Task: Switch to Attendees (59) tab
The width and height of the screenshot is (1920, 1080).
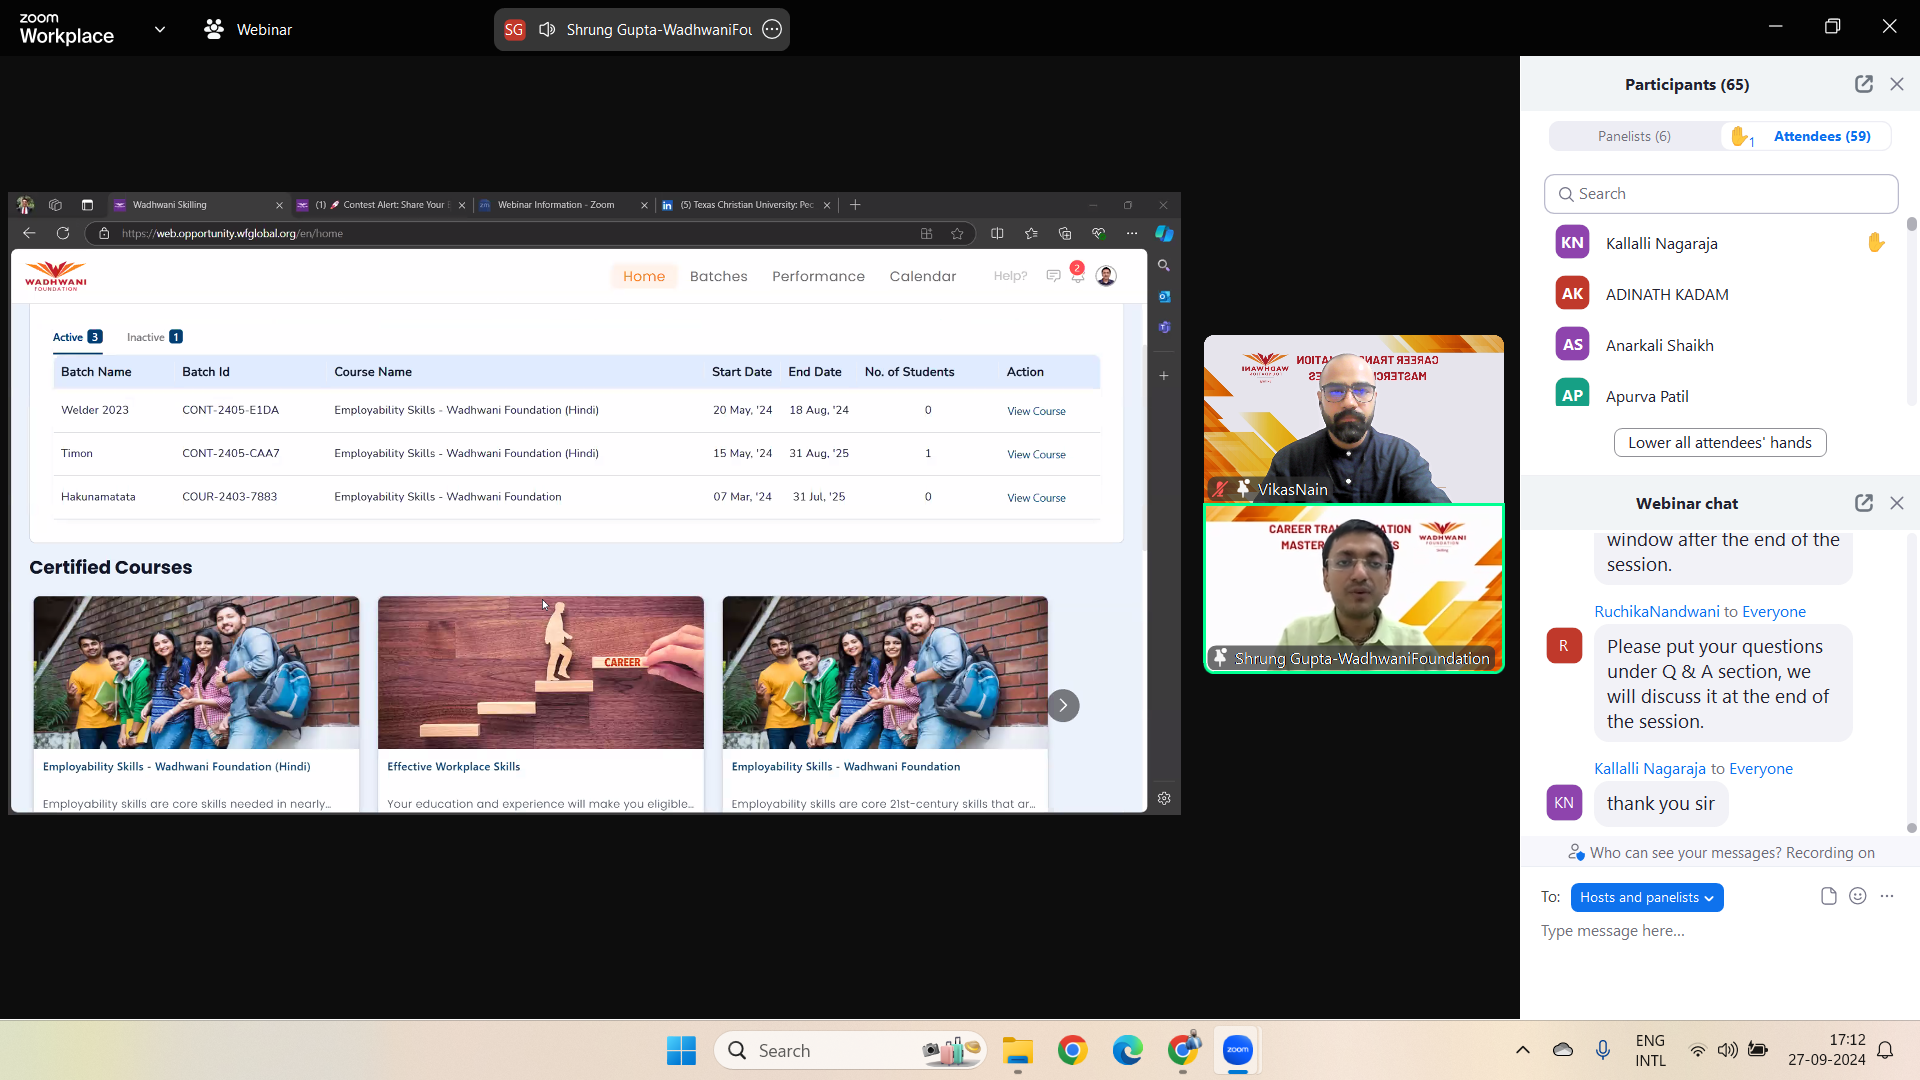Action: [x=1821, y=136]
